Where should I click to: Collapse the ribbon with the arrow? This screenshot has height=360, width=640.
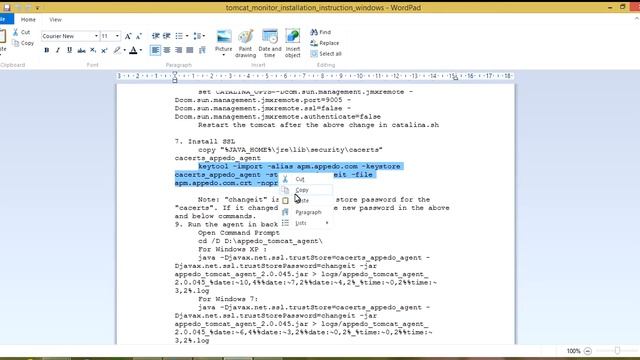(x=636, y=19)
